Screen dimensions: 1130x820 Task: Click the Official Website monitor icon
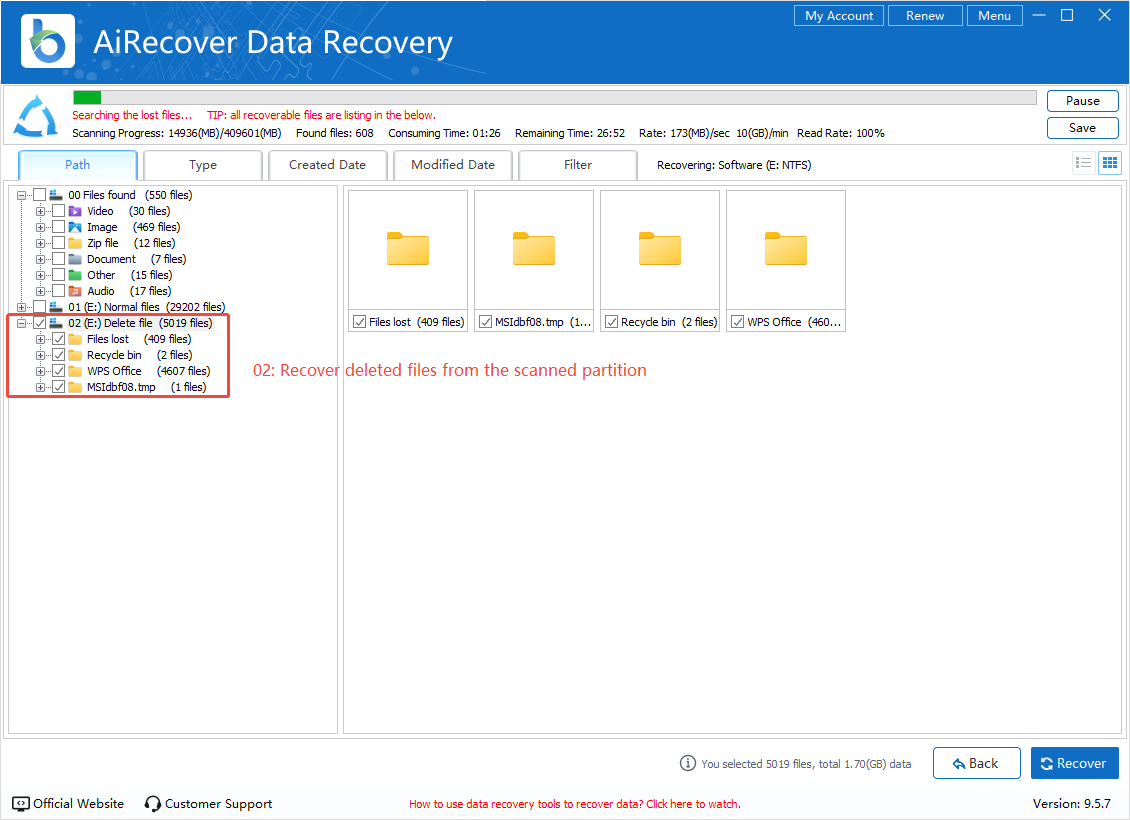(21, 803)
